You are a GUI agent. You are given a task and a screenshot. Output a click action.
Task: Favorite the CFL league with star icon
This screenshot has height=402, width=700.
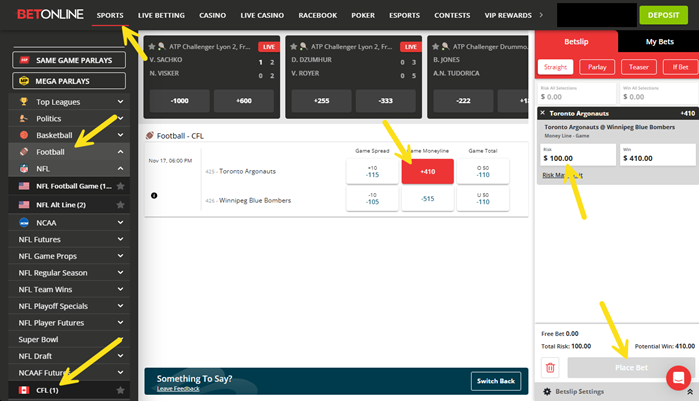tap(121, 389)
